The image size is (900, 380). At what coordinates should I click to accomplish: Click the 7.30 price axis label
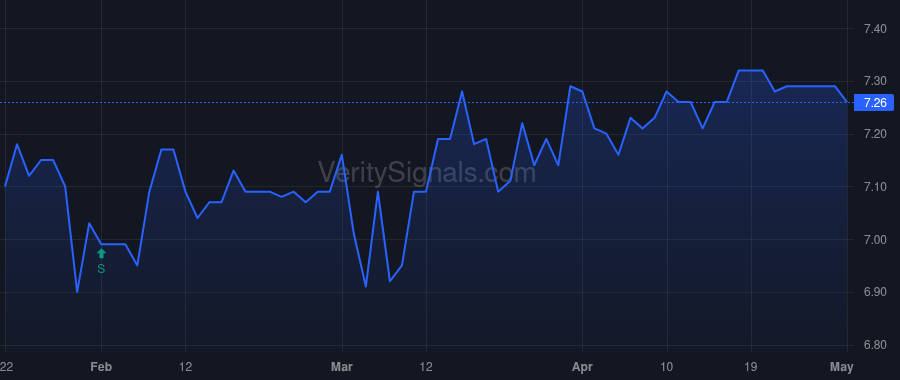click(x=875, y=81)
